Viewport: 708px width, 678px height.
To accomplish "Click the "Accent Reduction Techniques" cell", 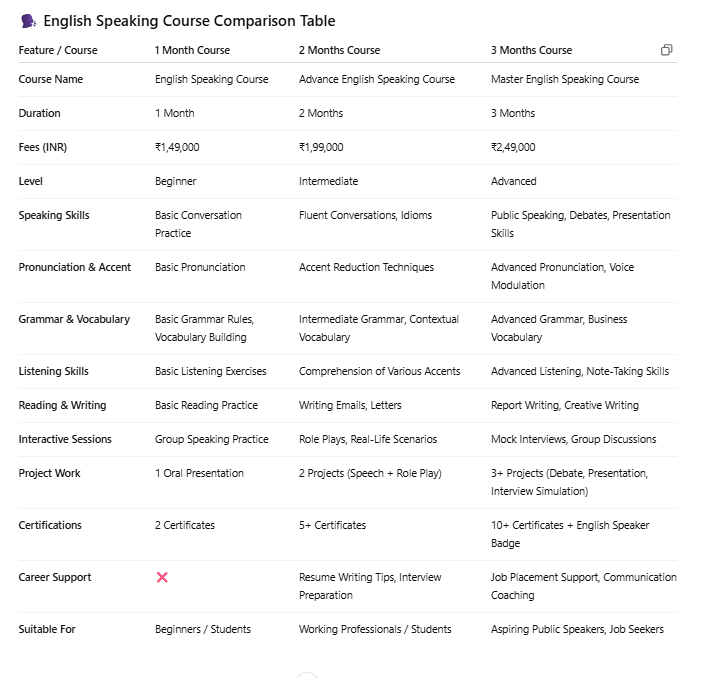I will coord(366,267).
